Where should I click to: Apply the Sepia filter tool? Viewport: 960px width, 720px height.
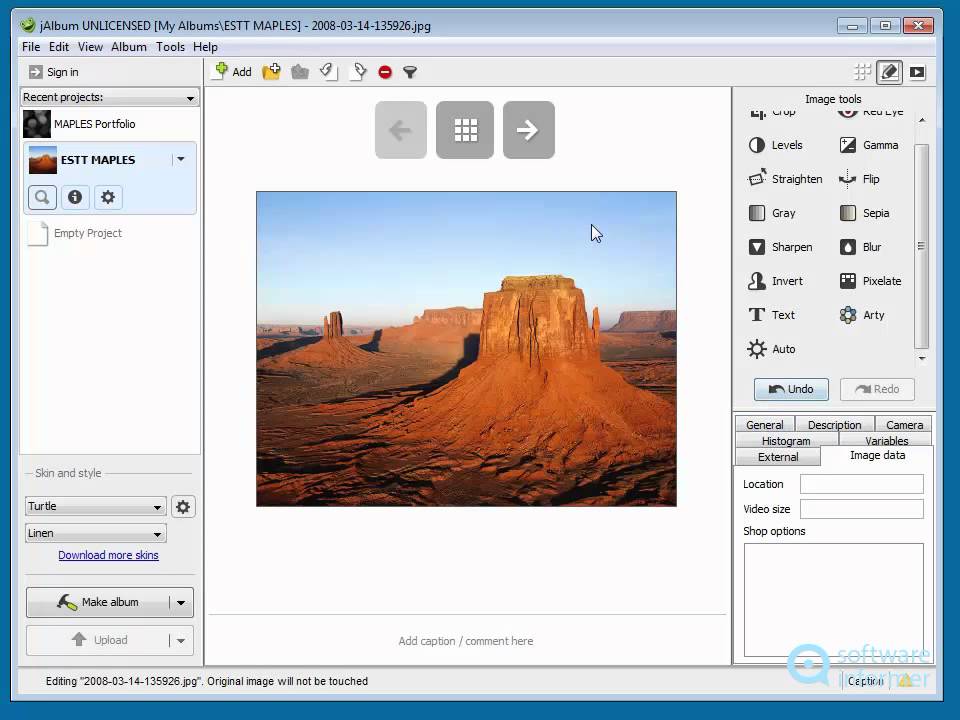click(x=864, y=213)
